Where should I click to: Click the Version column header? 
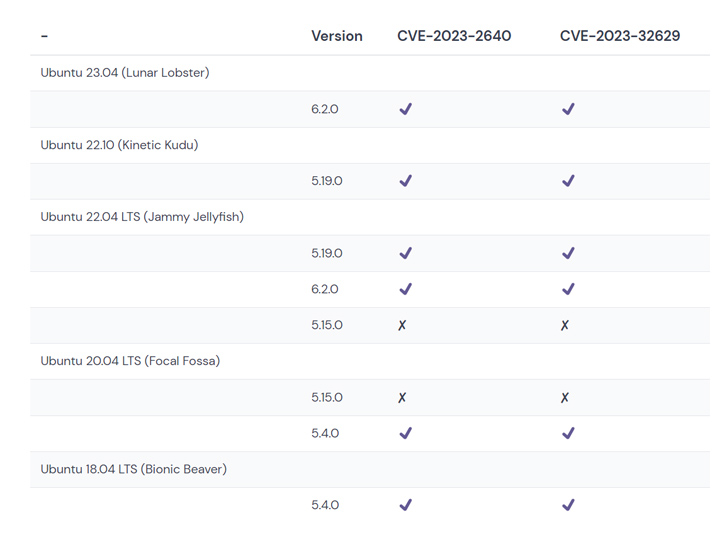point(337,36)
